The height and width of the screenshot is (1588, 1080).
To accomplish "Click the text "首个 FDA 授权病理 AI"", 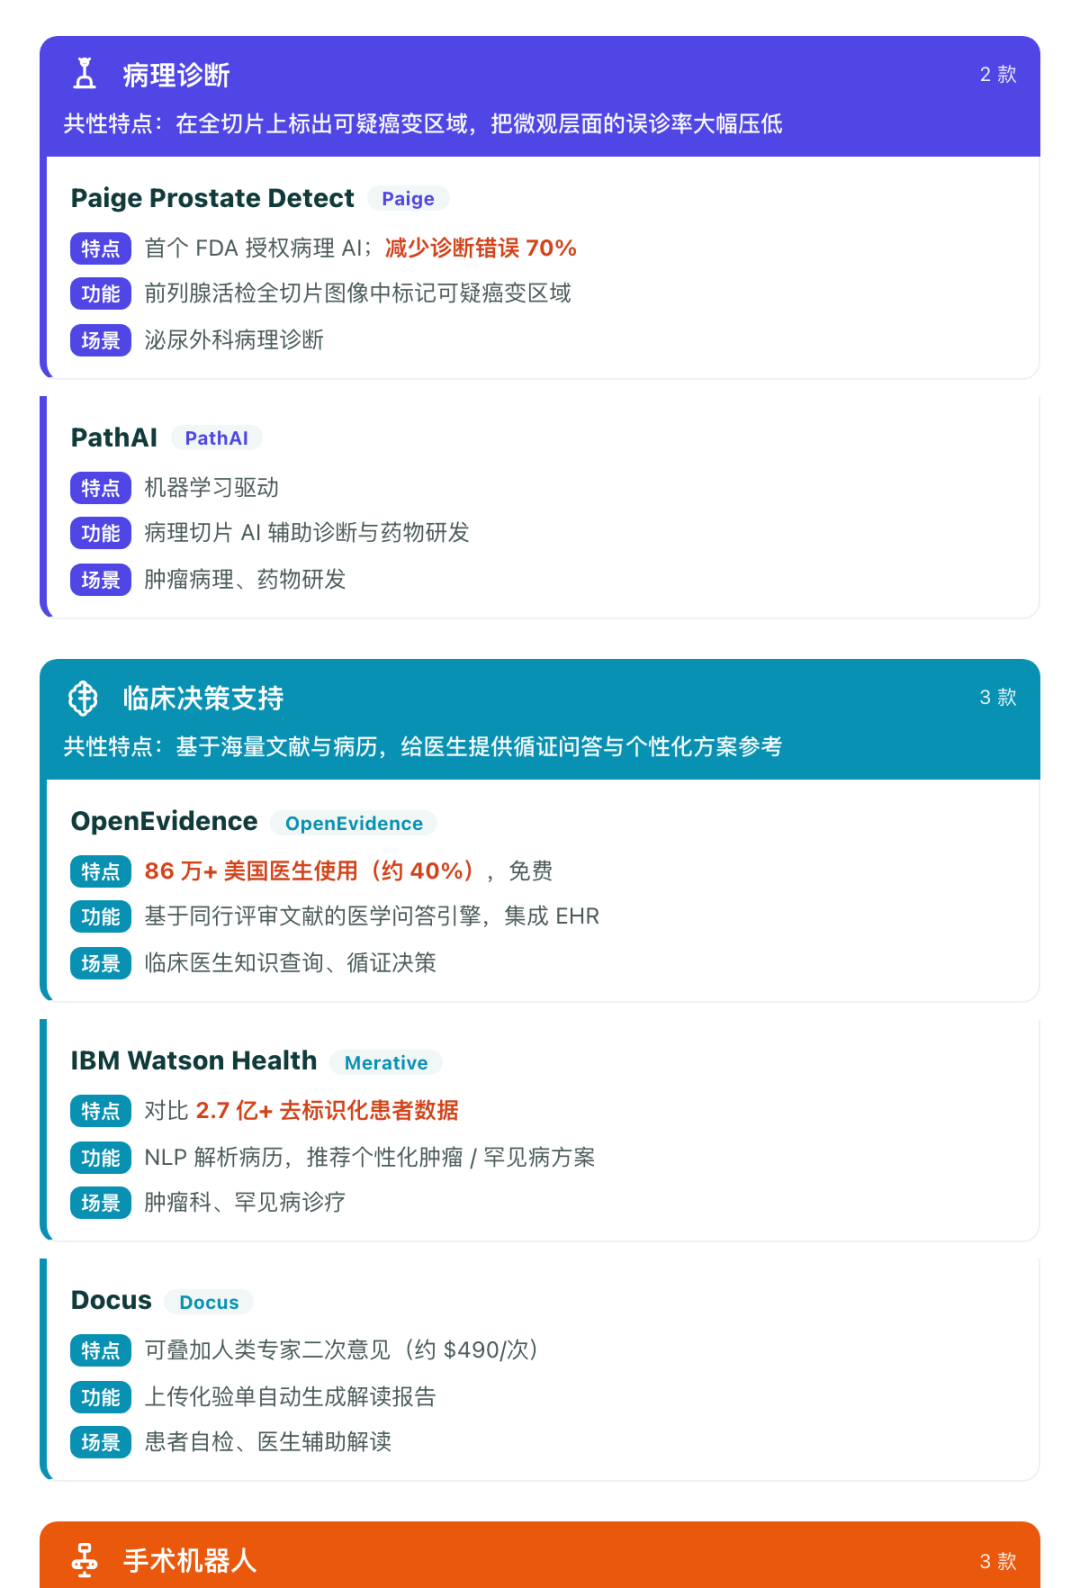I will click(254, 248).
